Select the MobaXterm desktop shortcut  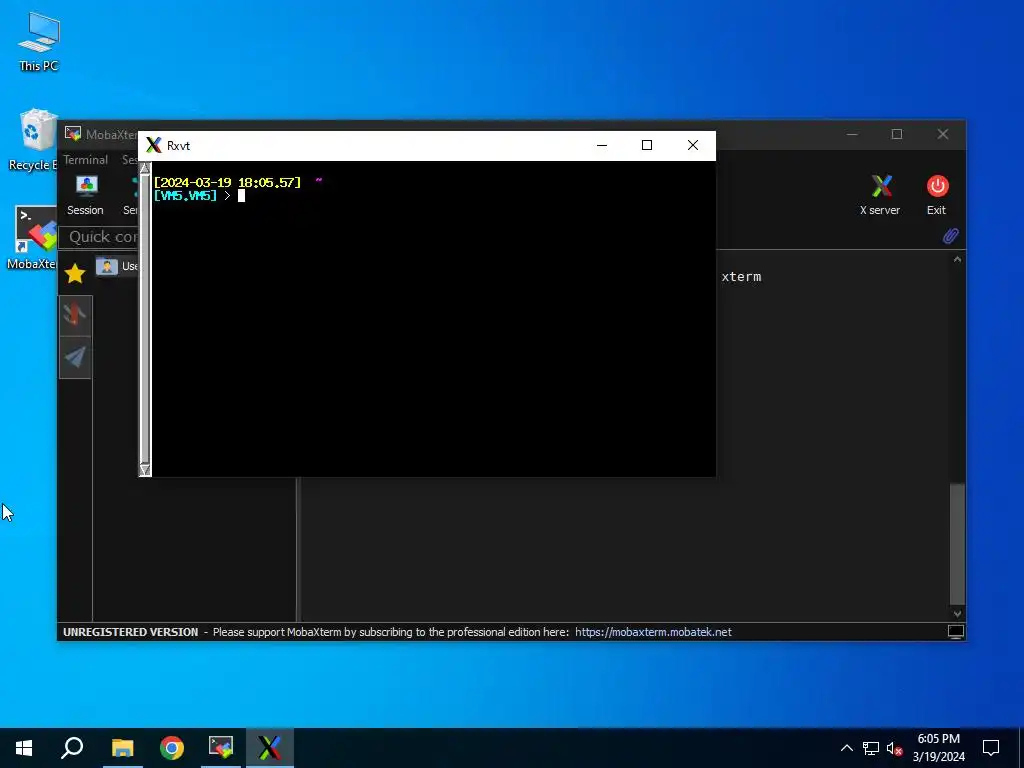tap(31, 238)
